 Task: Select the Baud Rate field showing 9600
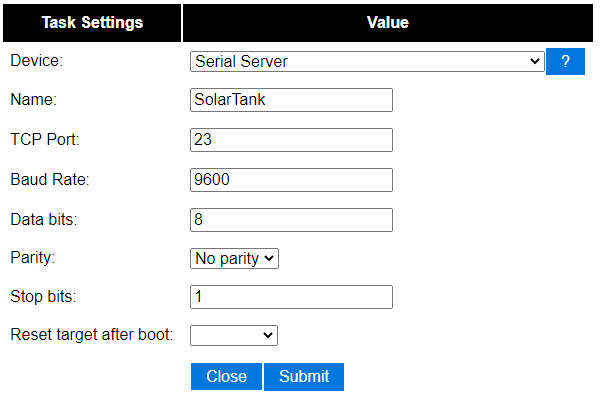291,180
